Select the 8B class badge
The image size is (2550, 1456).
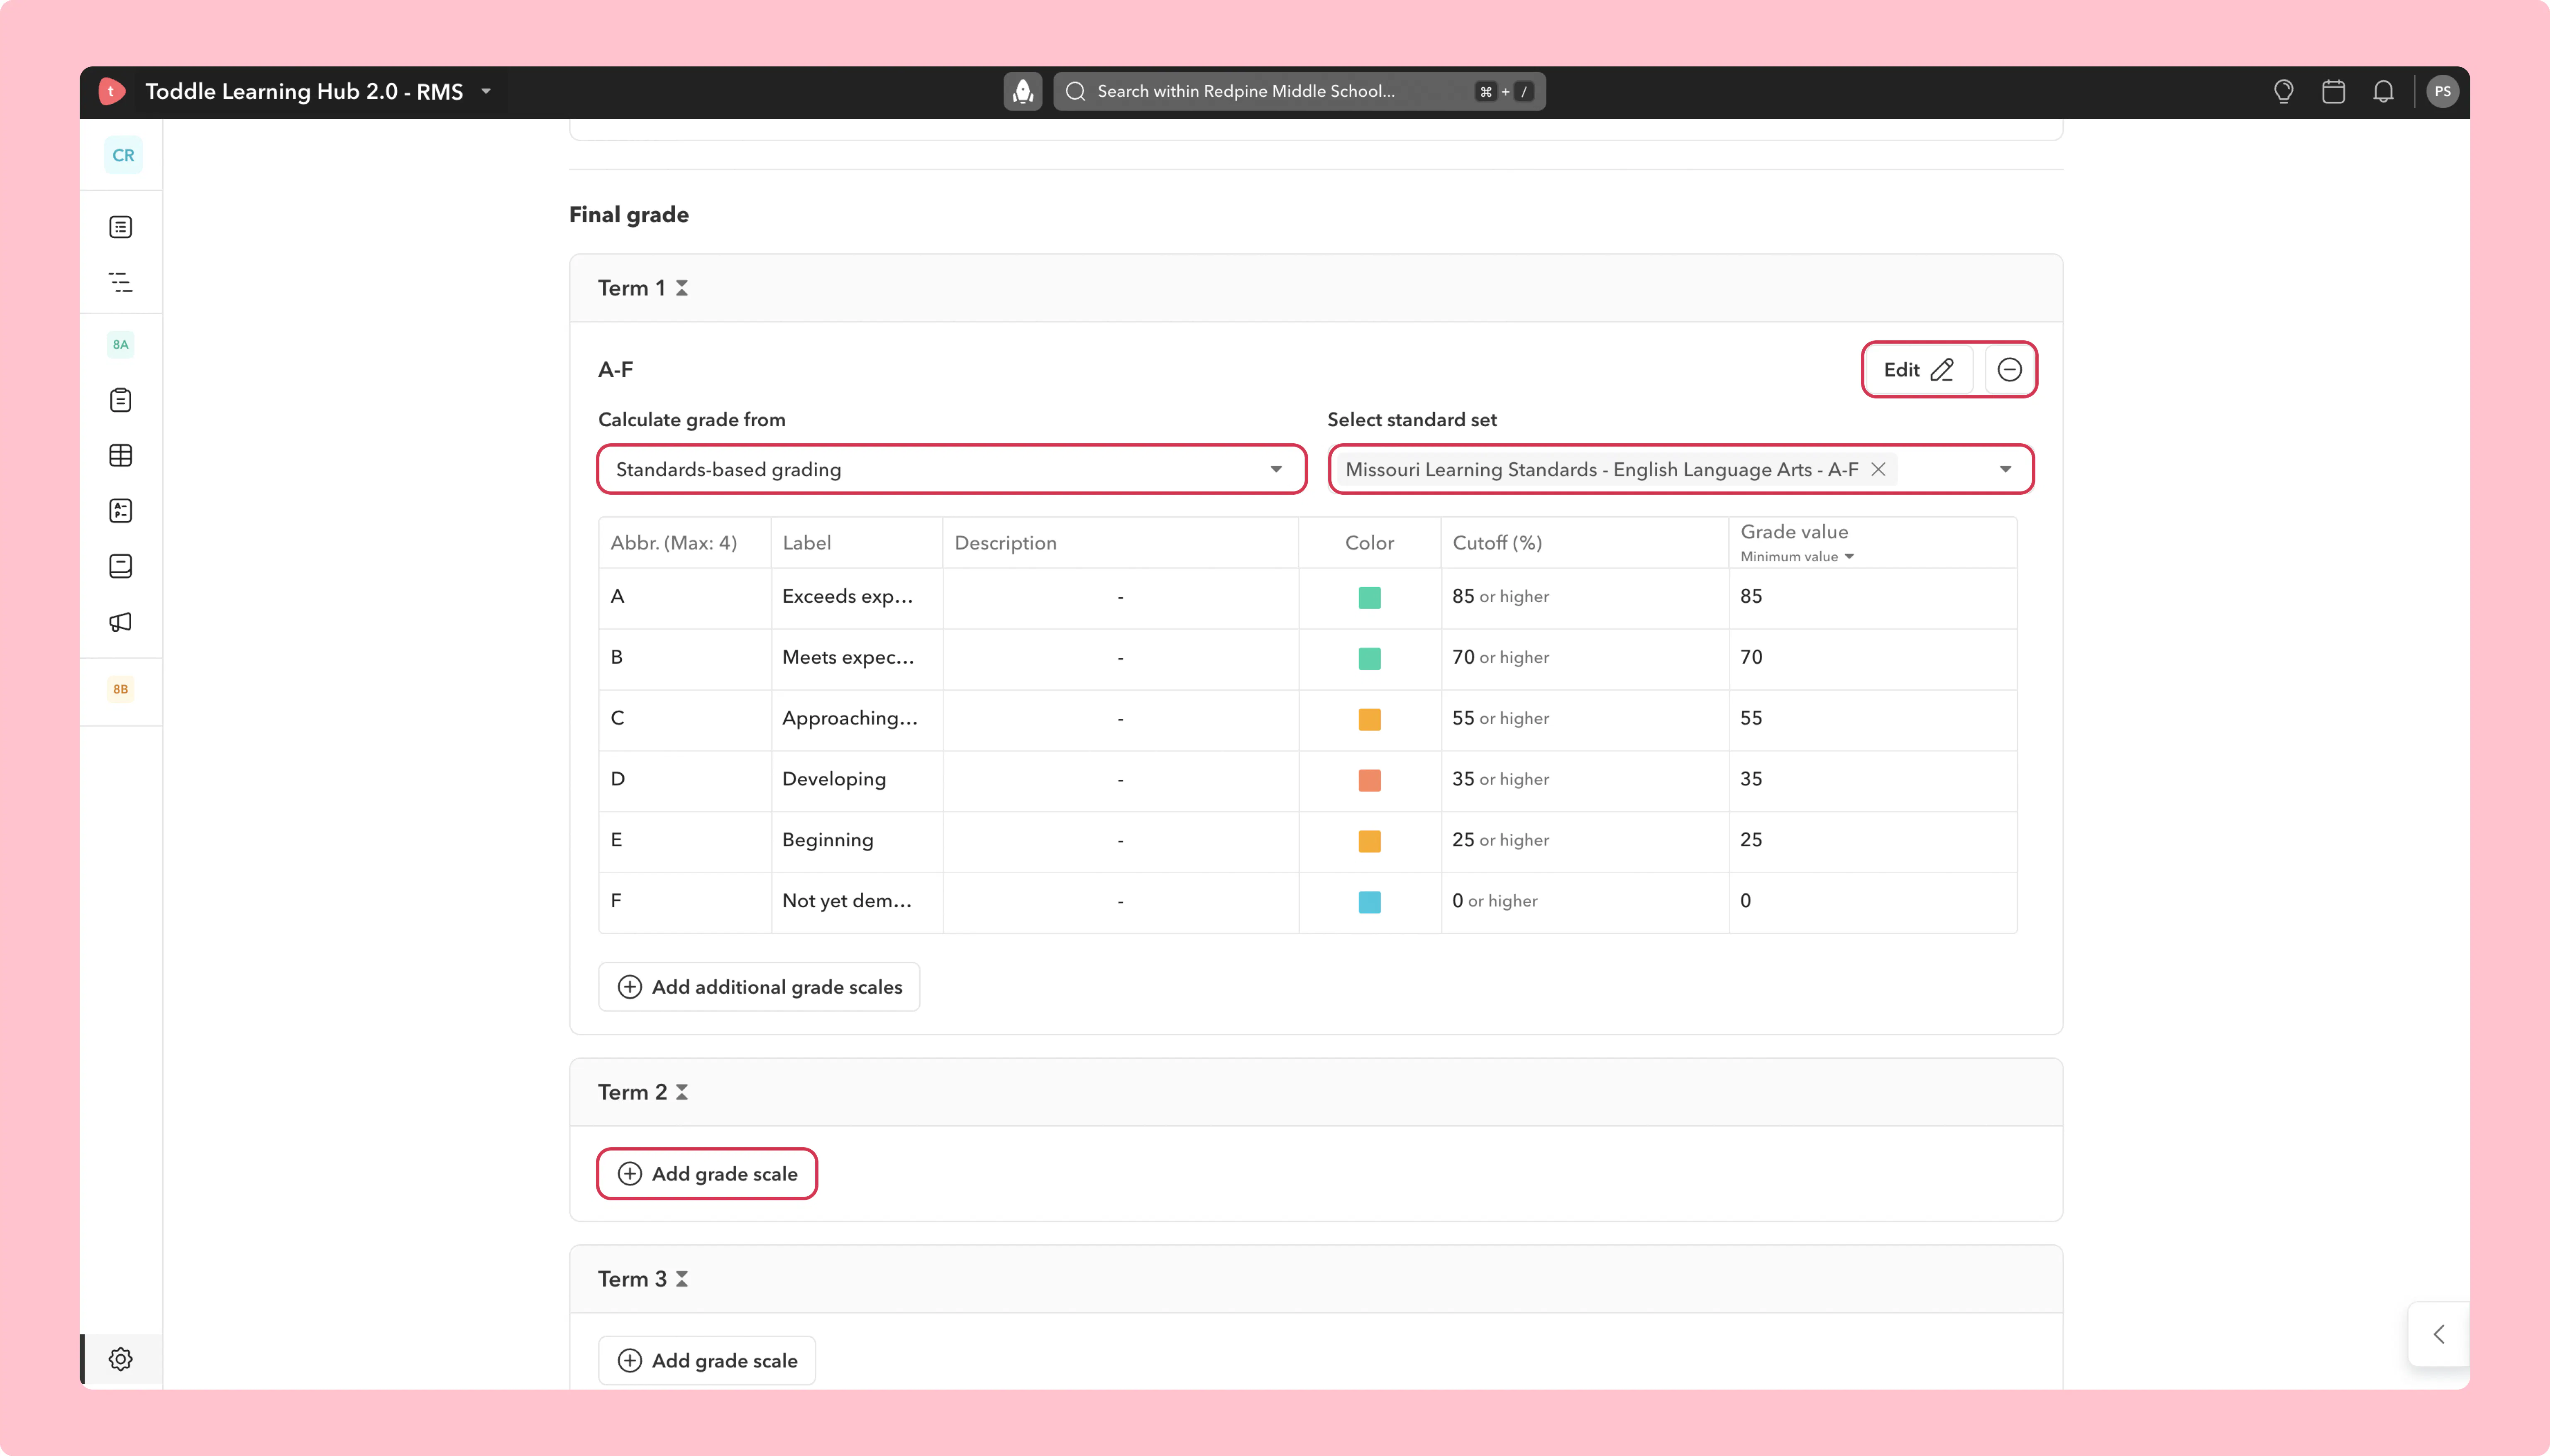121,689
